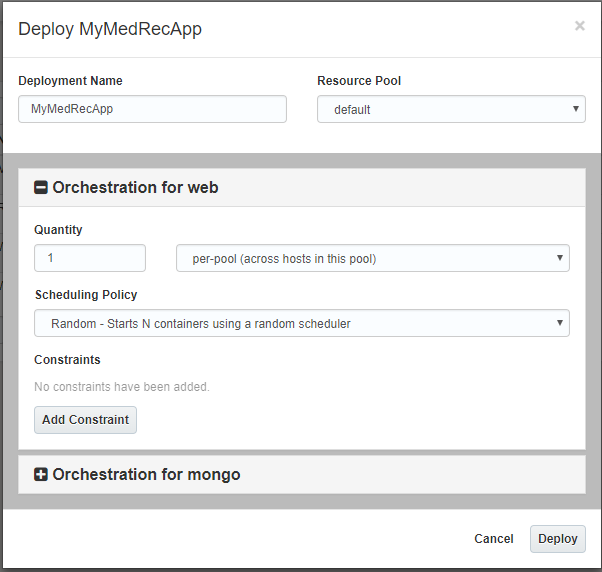Open the per-pool quantity scope dropdown
The width and height of the screenshot is (602, 572).
[x=372, y=258]
